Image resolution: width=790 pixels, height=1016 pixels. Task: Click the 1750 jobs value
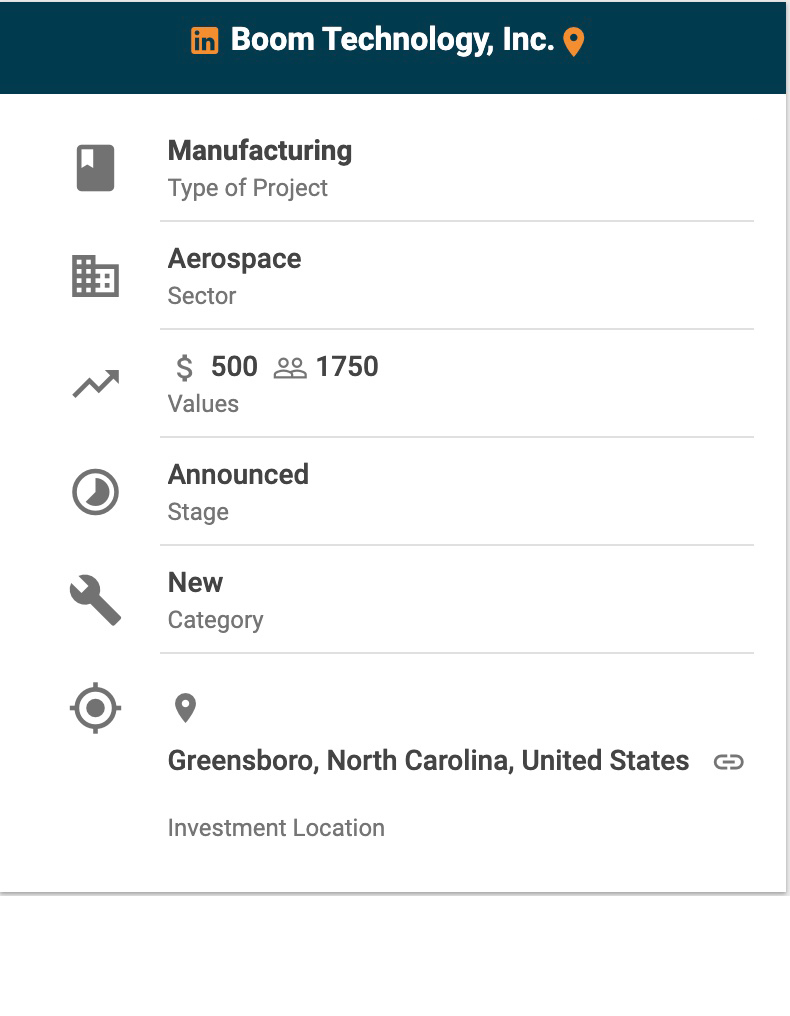[347, 367]
